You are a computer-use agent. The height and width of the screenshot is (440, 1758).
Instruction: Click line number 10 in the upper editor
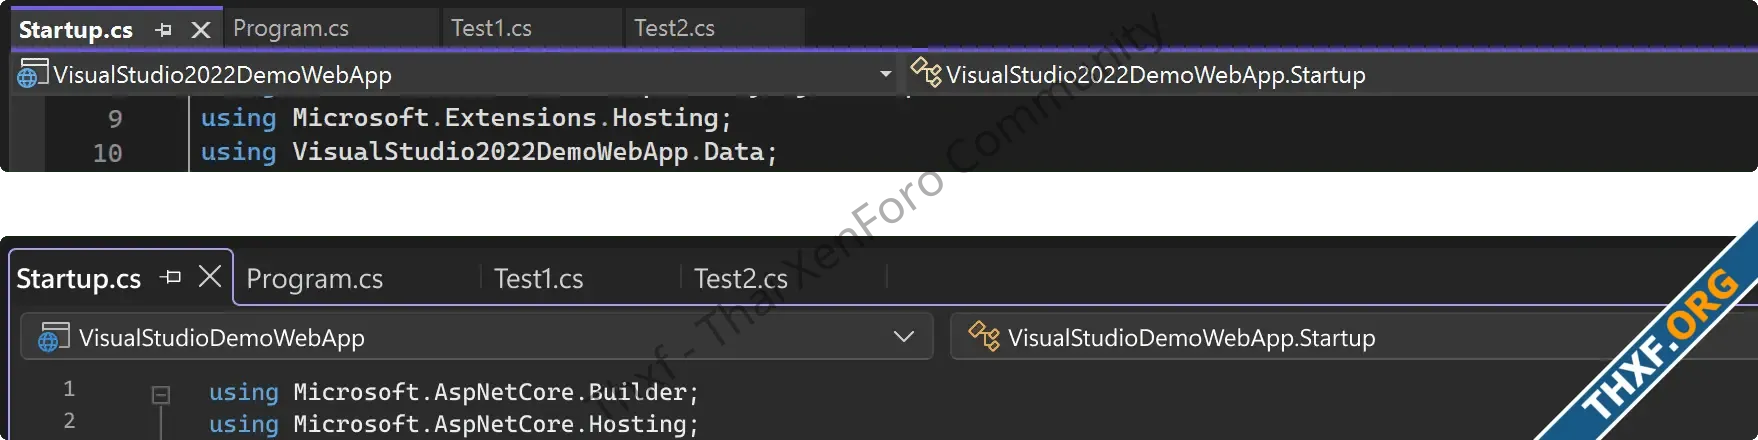[x=108, y=153]
